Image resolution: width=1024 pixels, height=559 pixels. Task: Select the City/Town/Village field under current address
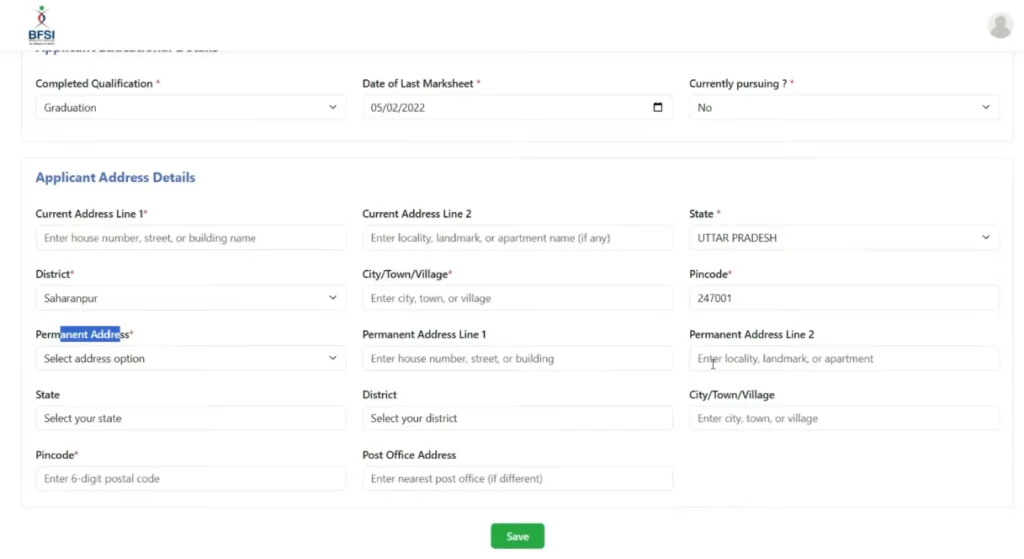click(517, 298)
